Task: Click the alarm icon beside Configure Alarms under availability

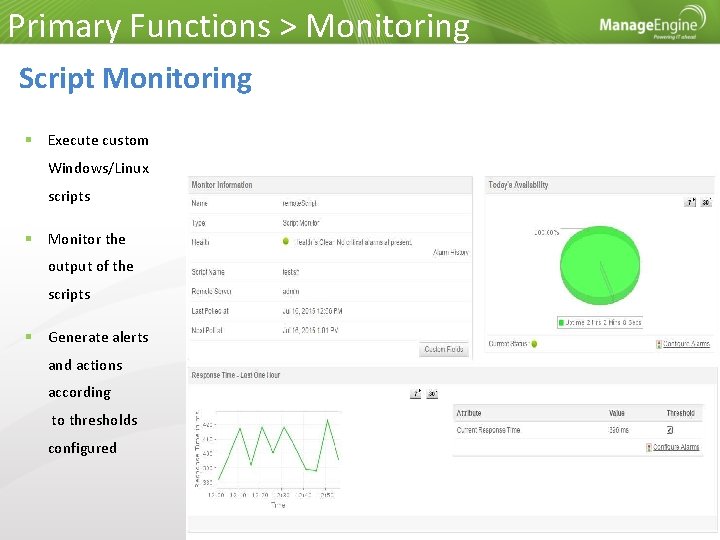Action: point(659,344)
